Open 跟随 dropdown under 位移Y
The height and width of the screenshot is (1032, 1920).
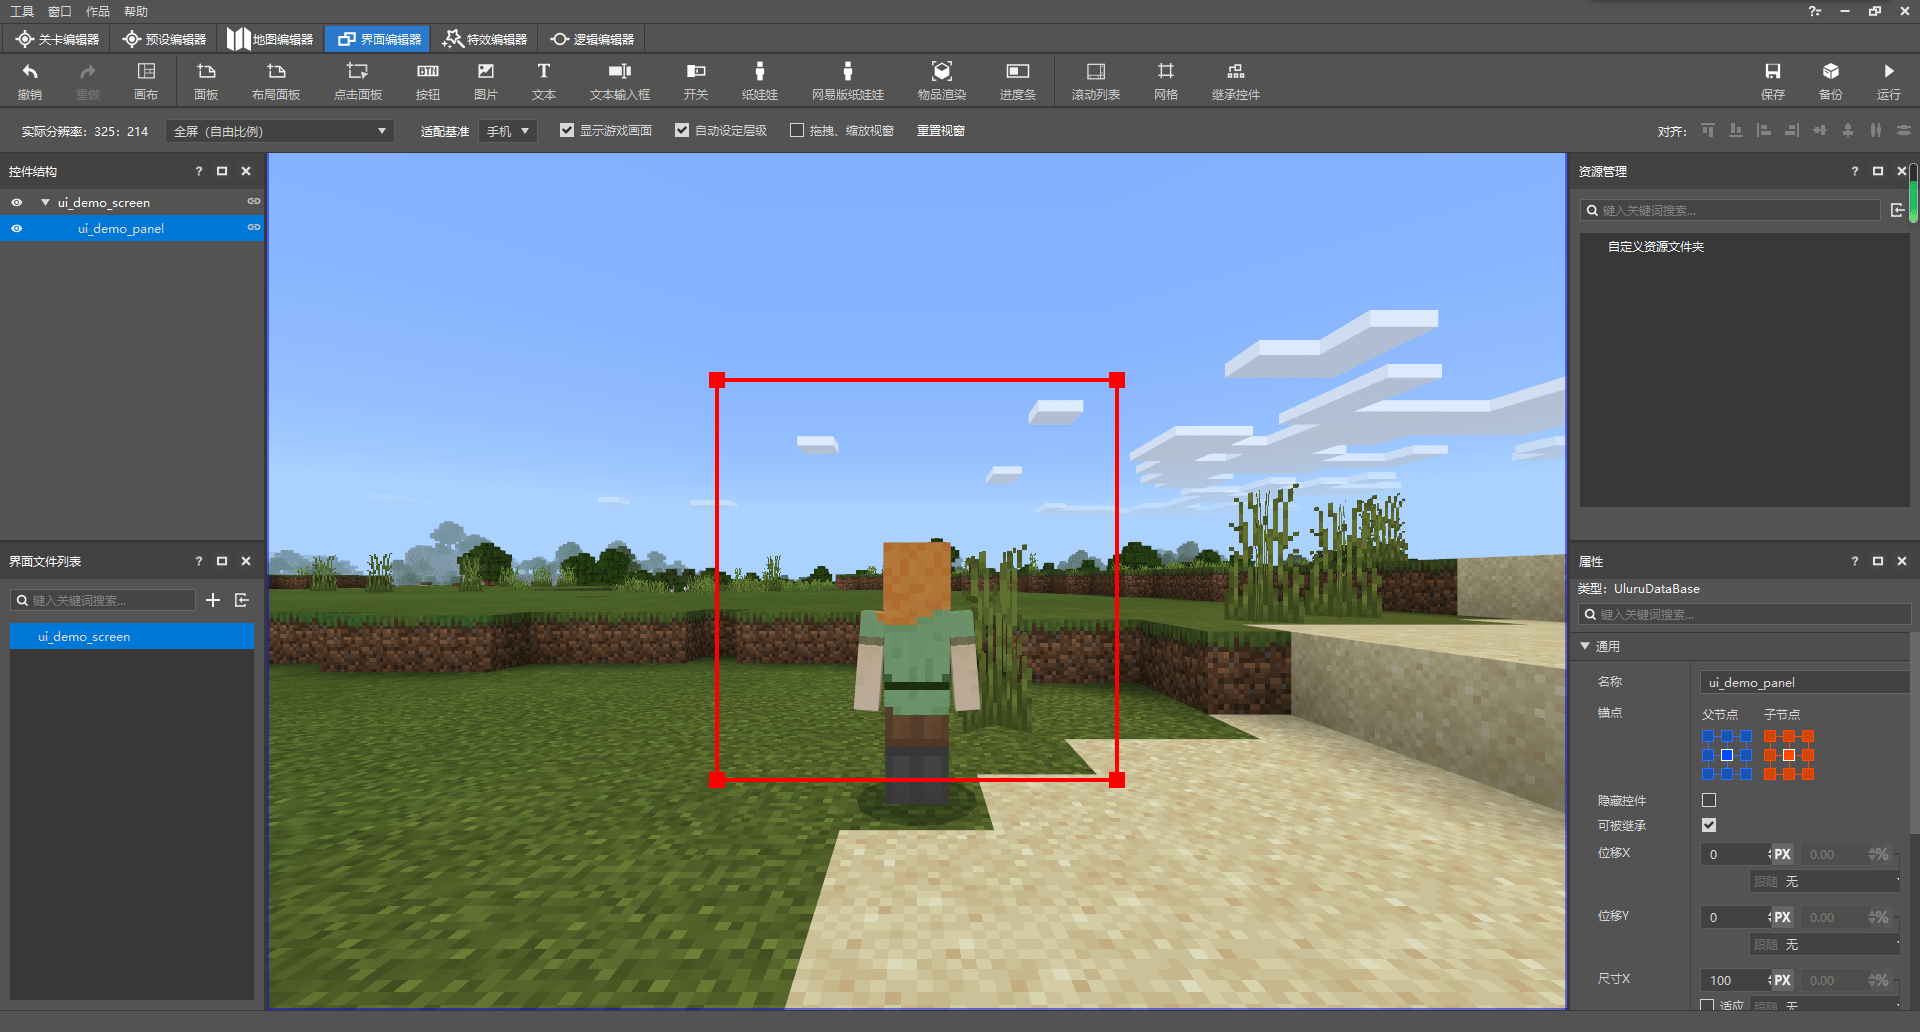point(1825,944)
